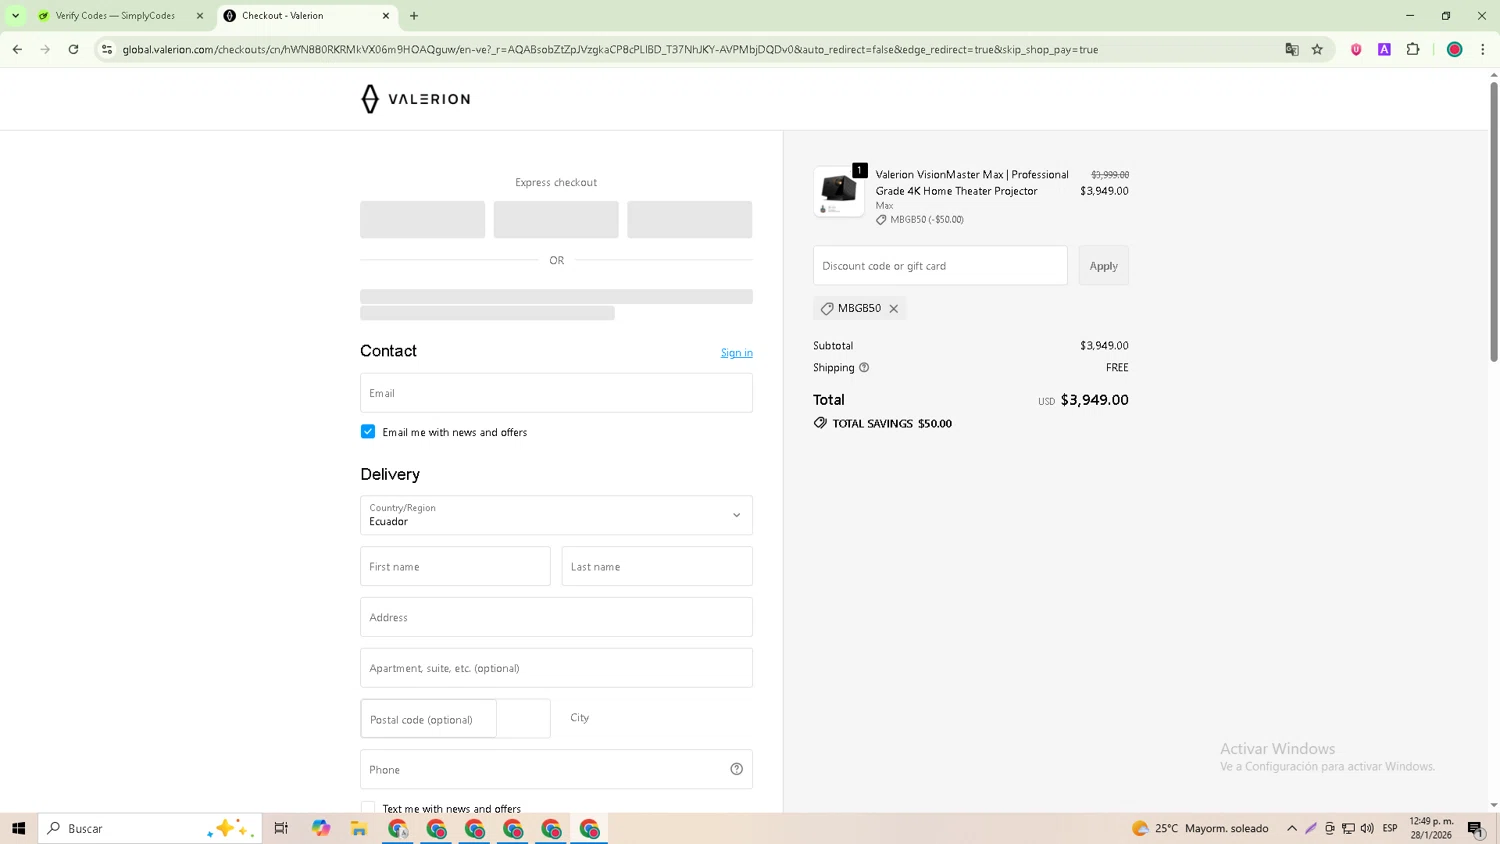Click the Sign in link
The image size is (1500, 844).
click(x=737, y=353)
